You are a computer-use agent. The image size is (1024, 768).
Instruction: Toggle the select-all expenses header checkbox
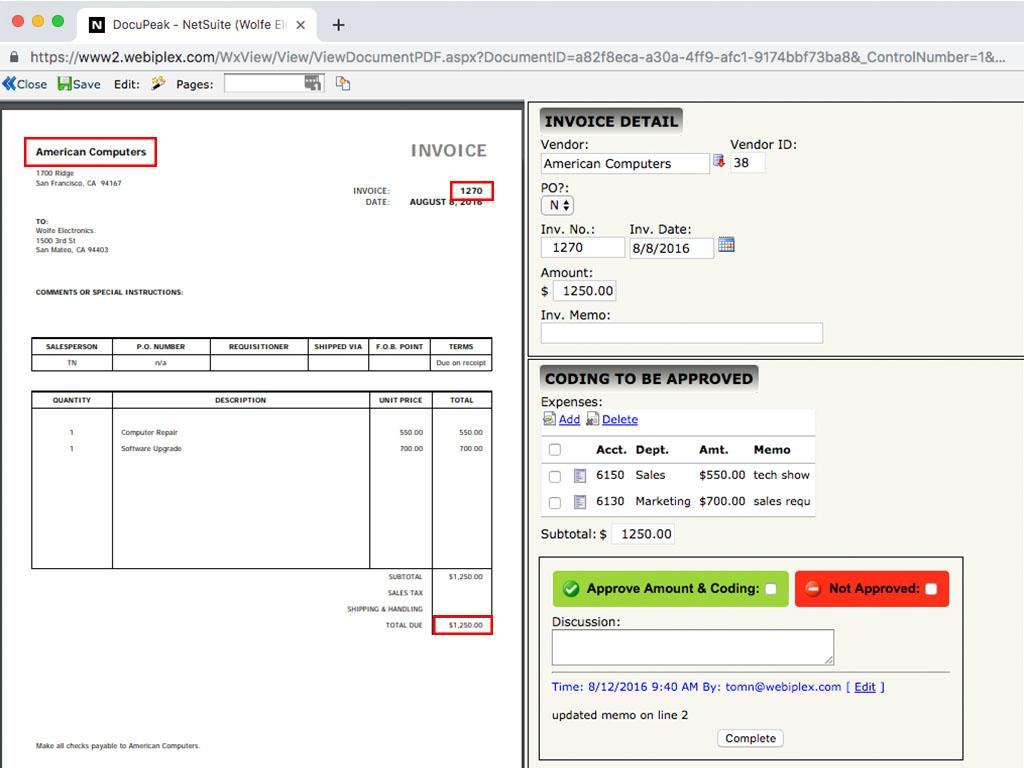pos(555,450)
